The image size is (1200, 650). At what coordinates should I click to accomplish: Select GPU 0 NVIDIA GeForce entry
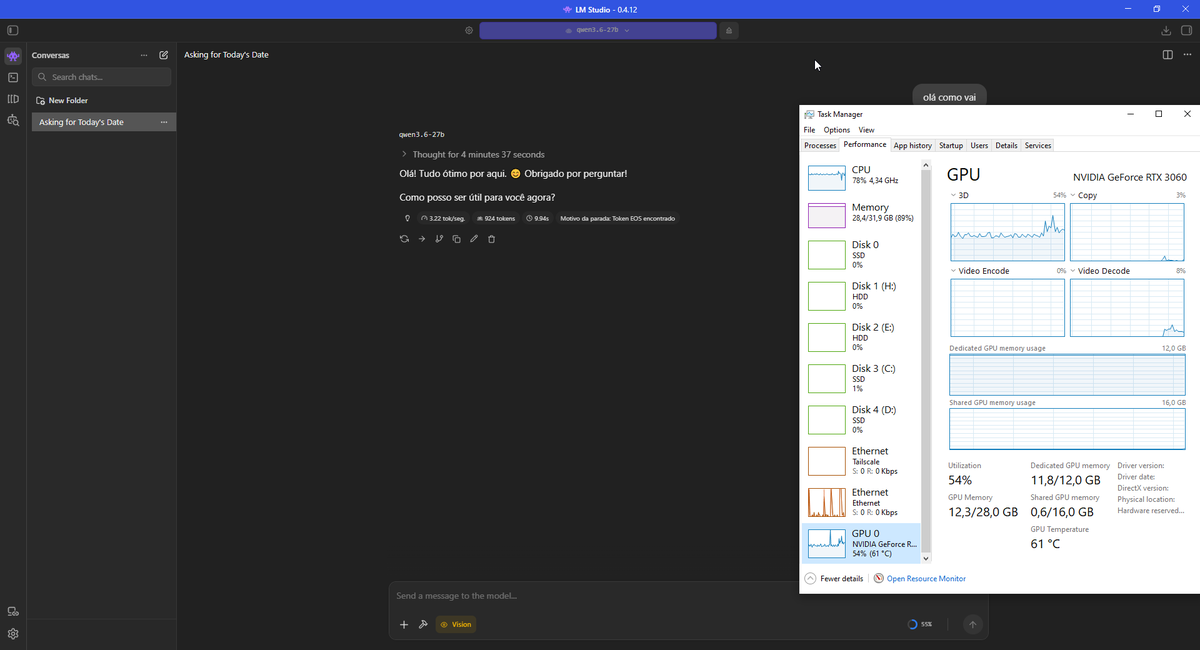pyautogui.click(x=861, y=543)
